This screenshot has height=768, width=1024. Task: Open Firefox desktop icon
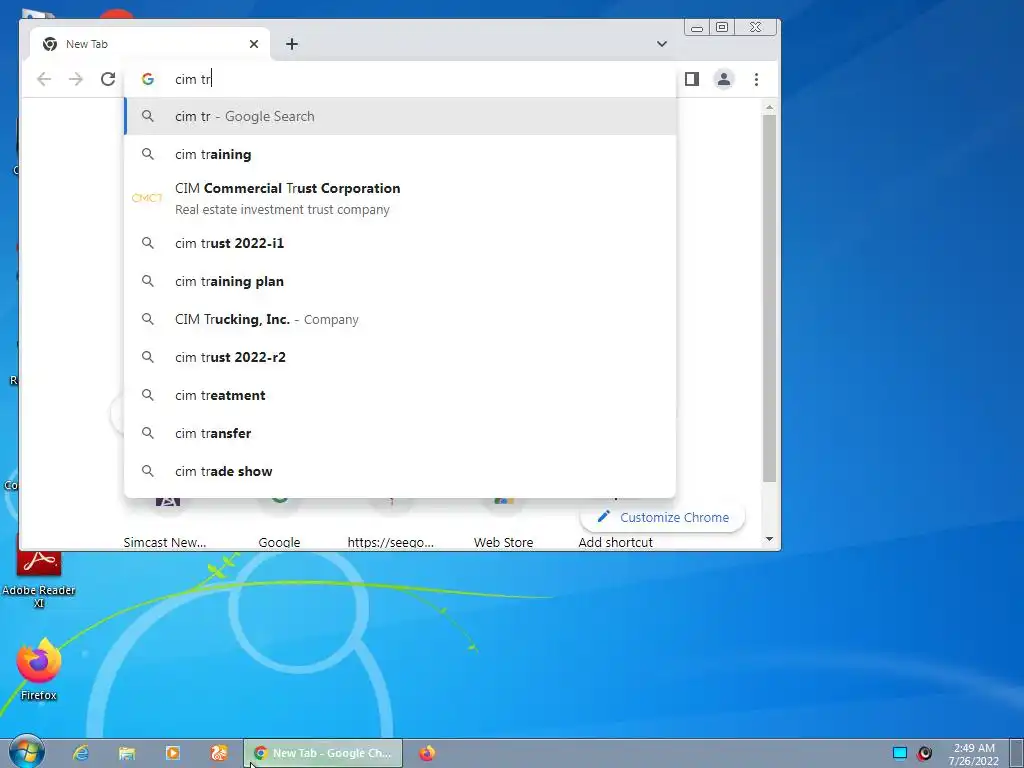coord(39,669)
